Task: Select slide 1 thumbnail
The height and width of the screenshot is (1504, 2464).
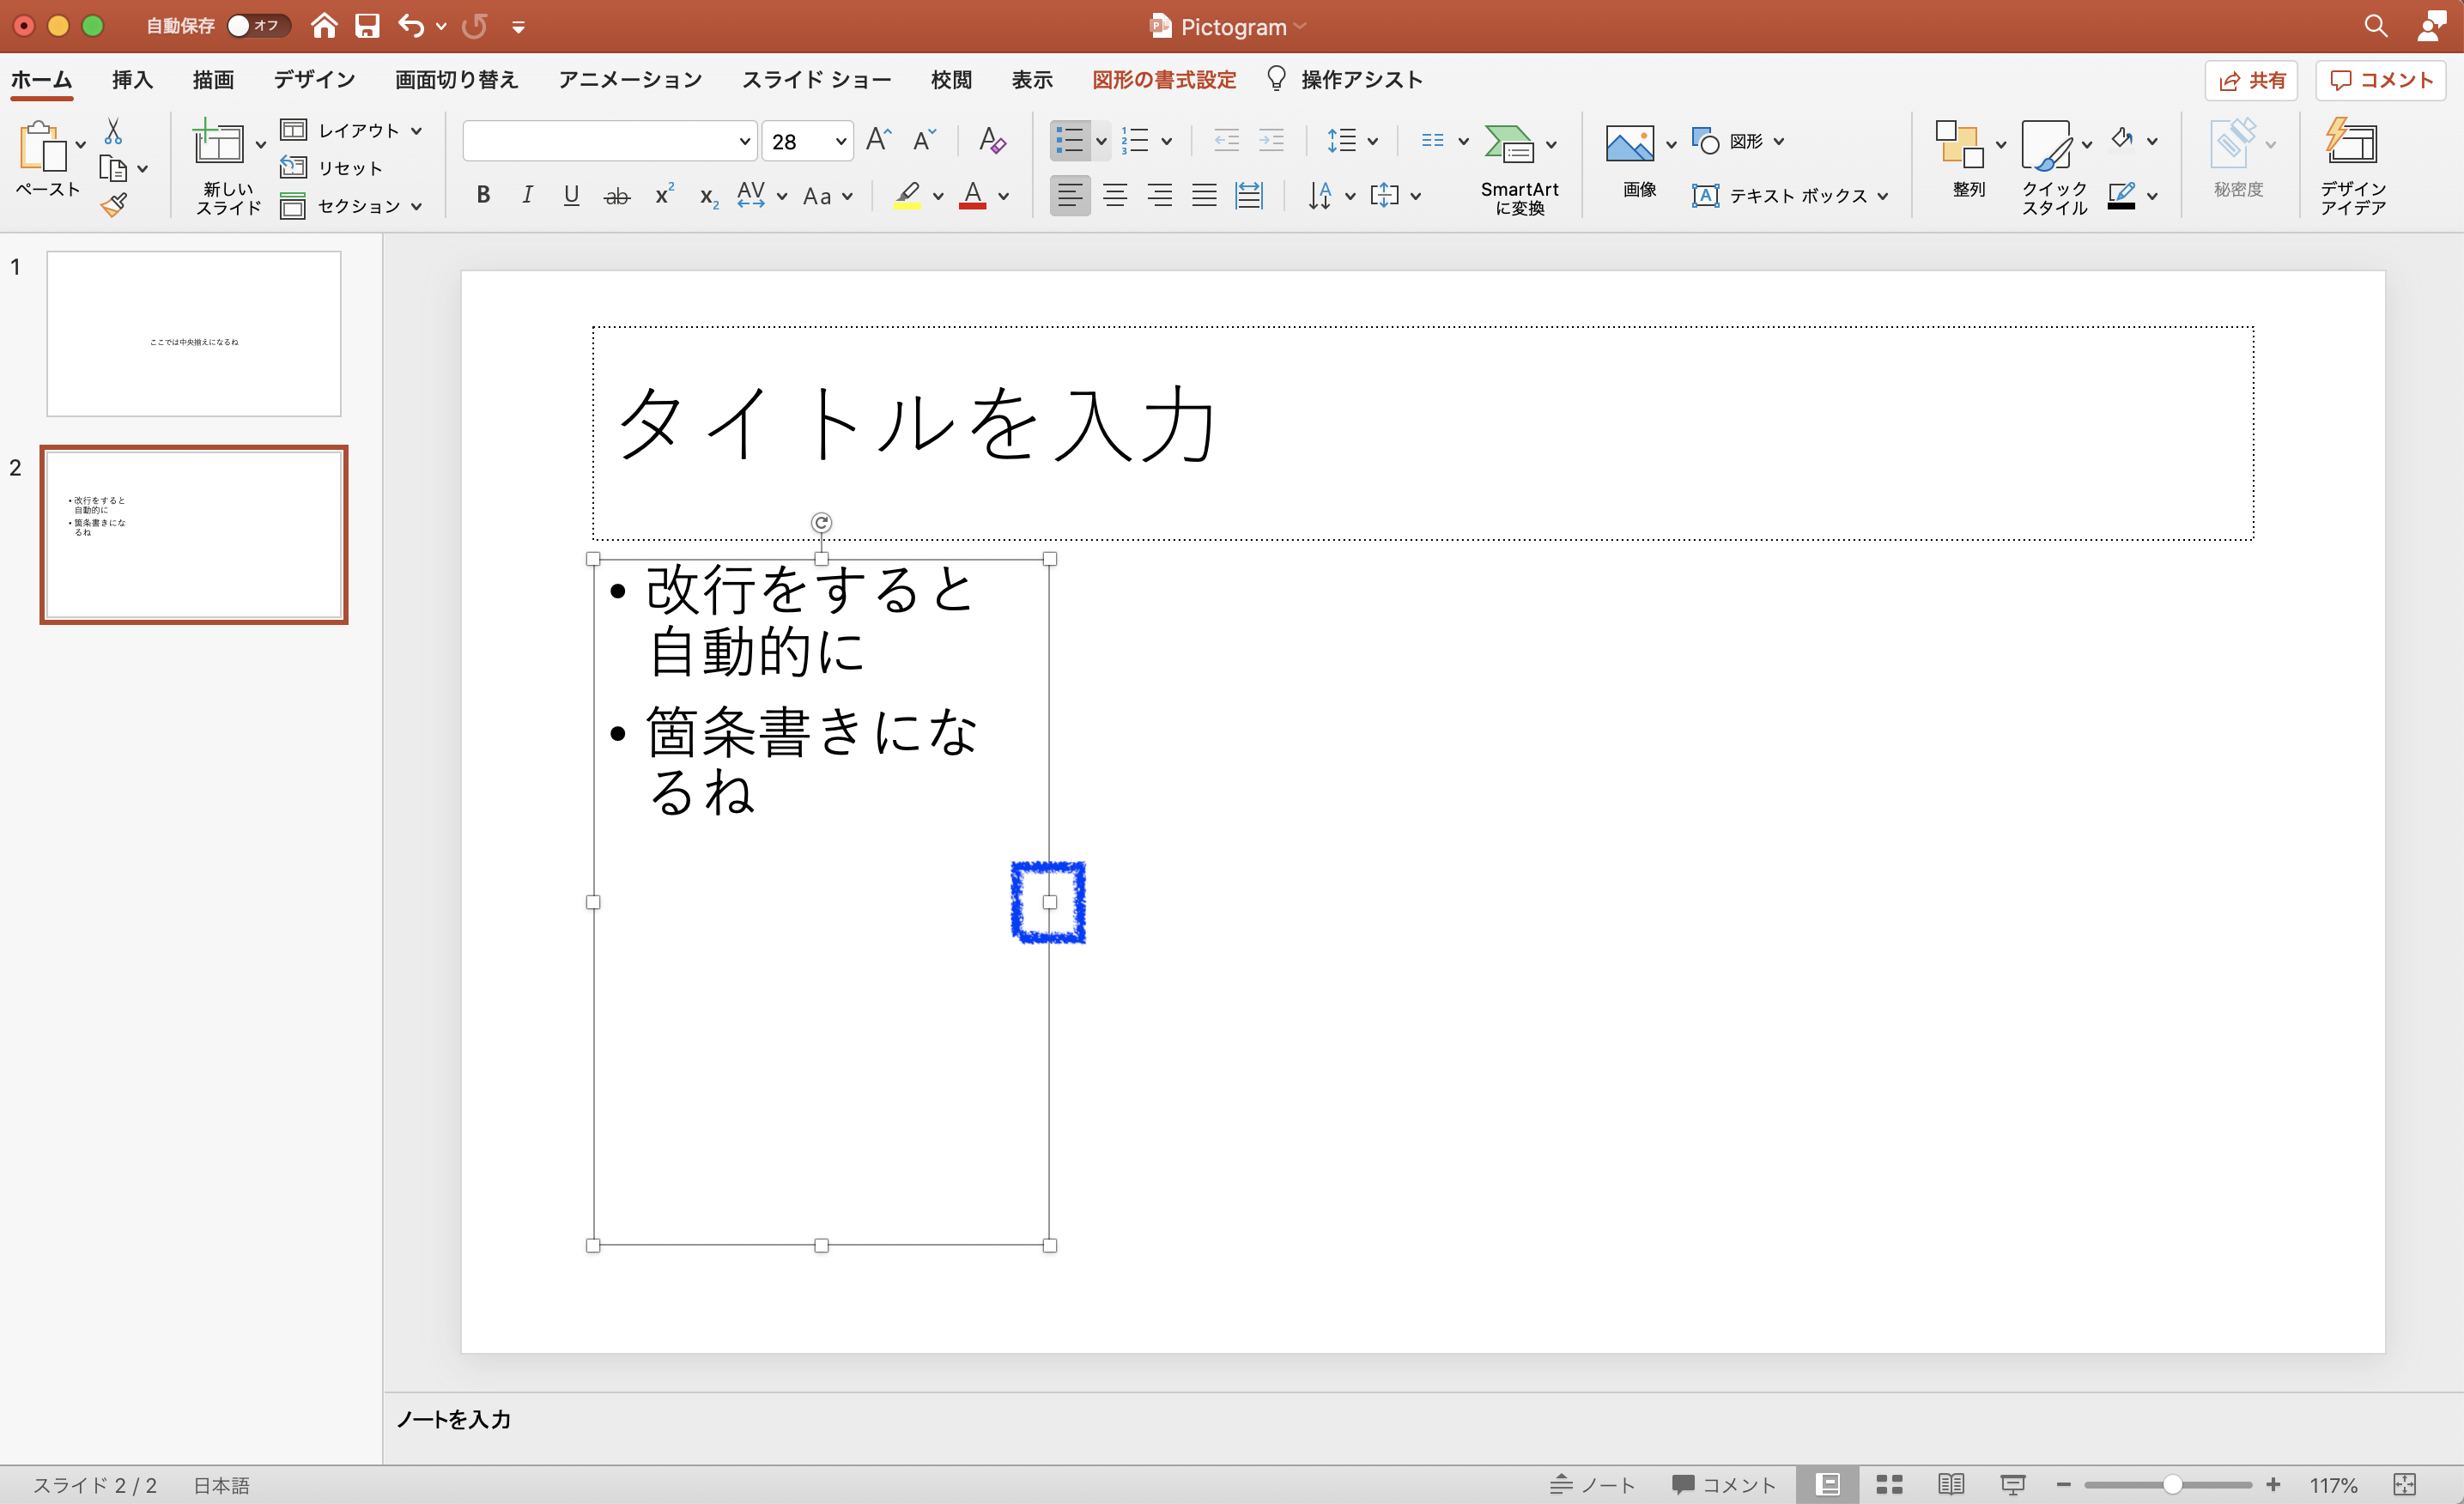Action: (194, 334)
